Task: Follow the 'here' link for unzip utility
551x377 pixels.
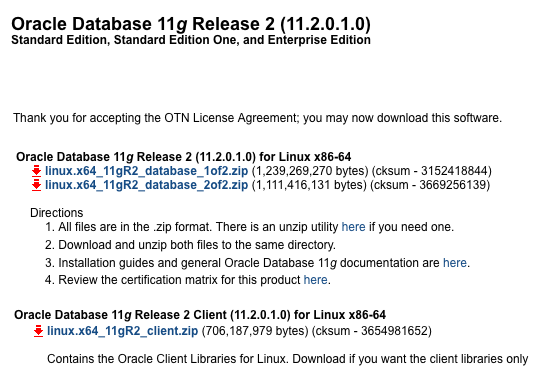Action: [x=354, y=227]
